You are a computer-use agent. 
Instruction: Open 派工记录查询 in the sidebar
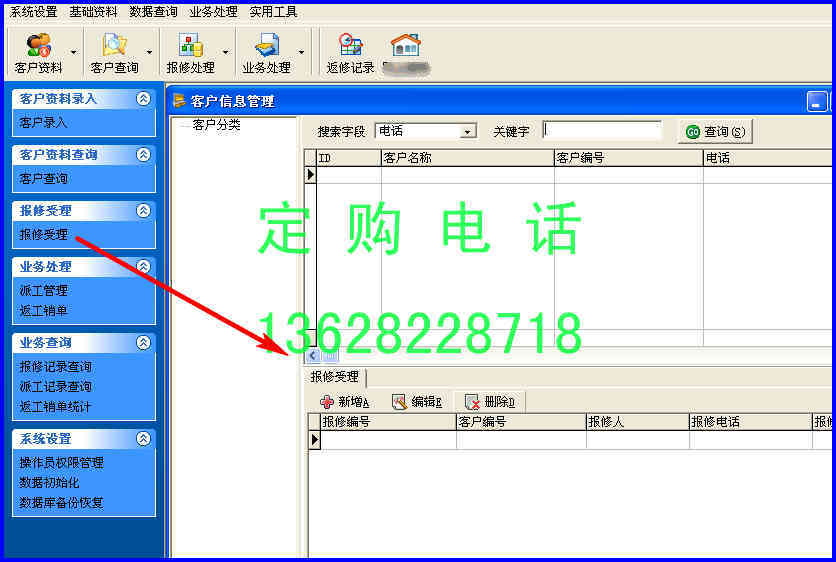(55, 387)
